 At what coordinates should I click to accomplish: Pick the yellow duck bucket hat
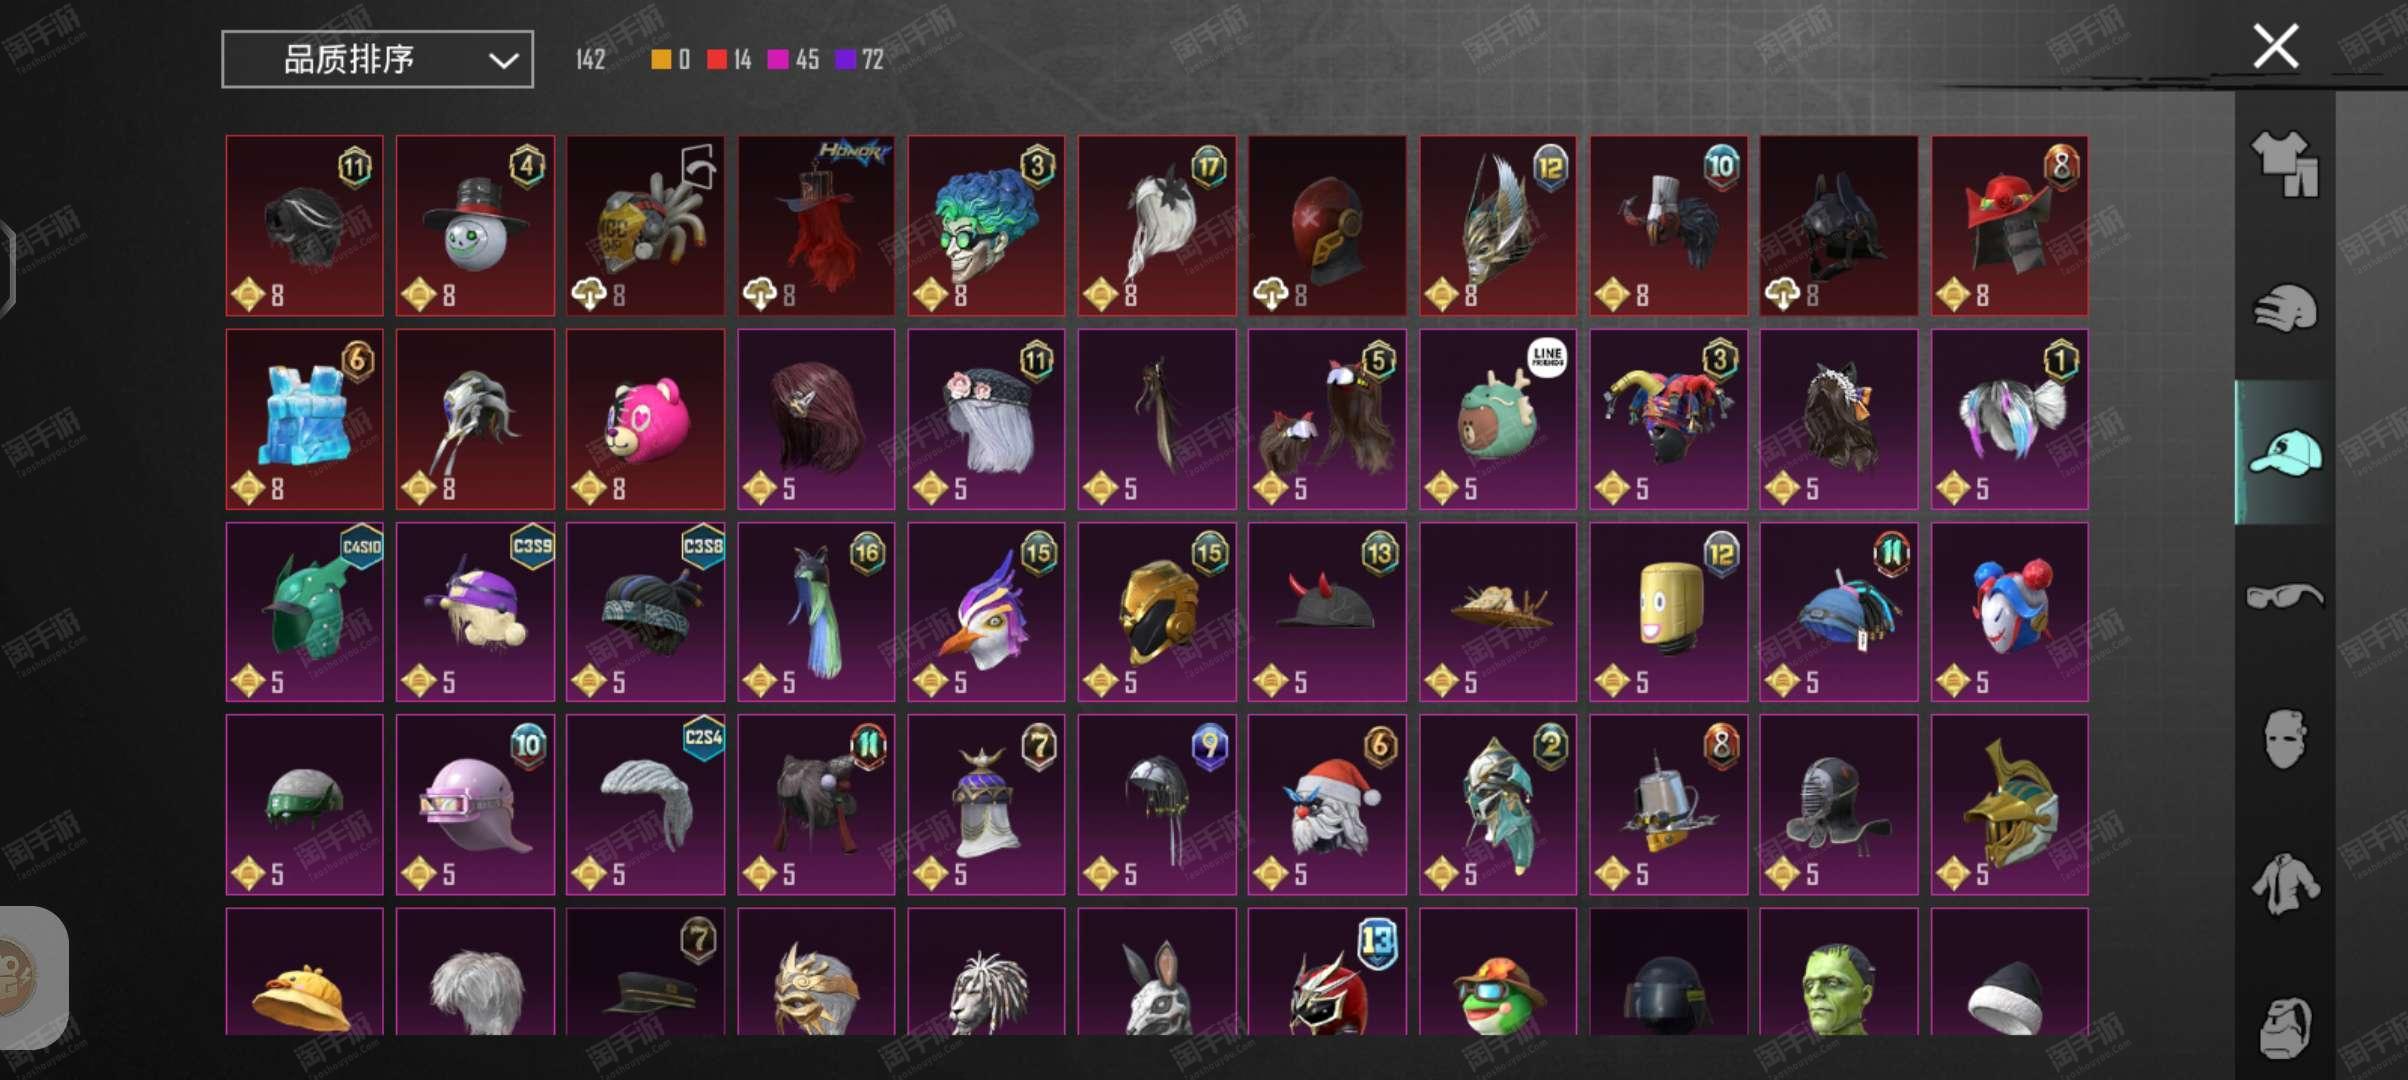[304, 972]
